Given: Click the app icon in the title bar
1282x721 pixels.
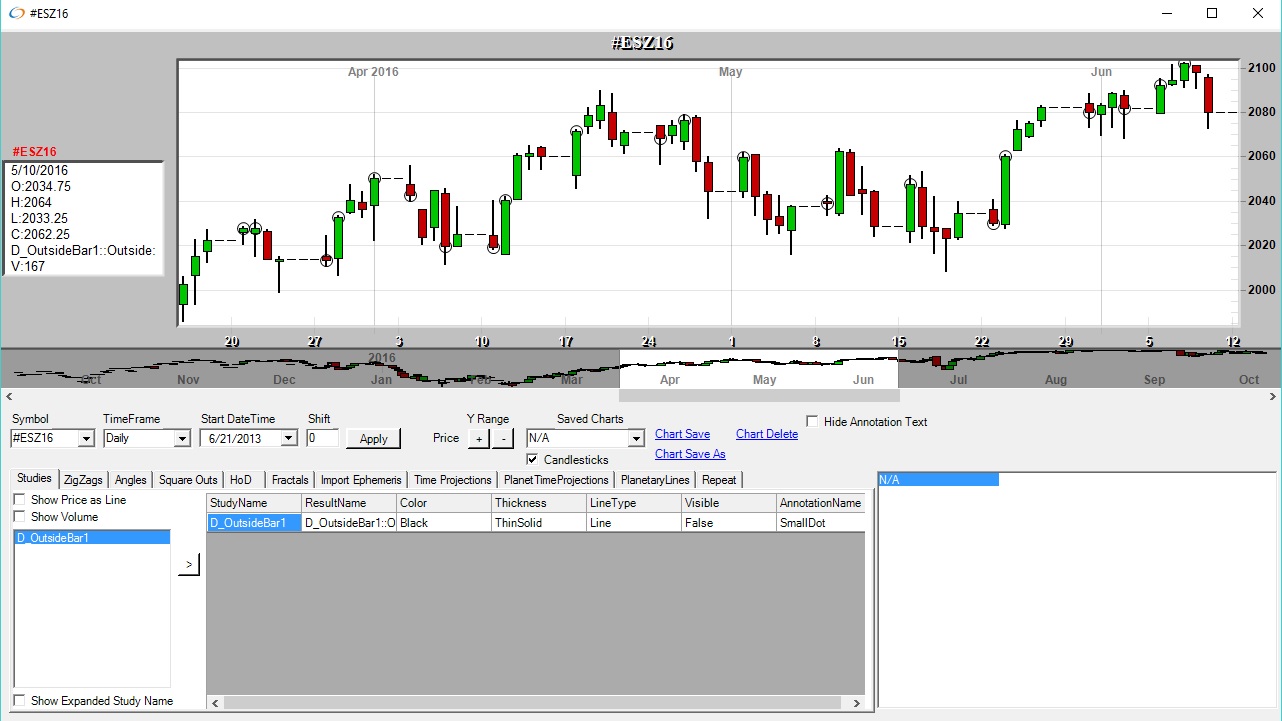Looking at the screenshot, I should [x=16, y=13].
